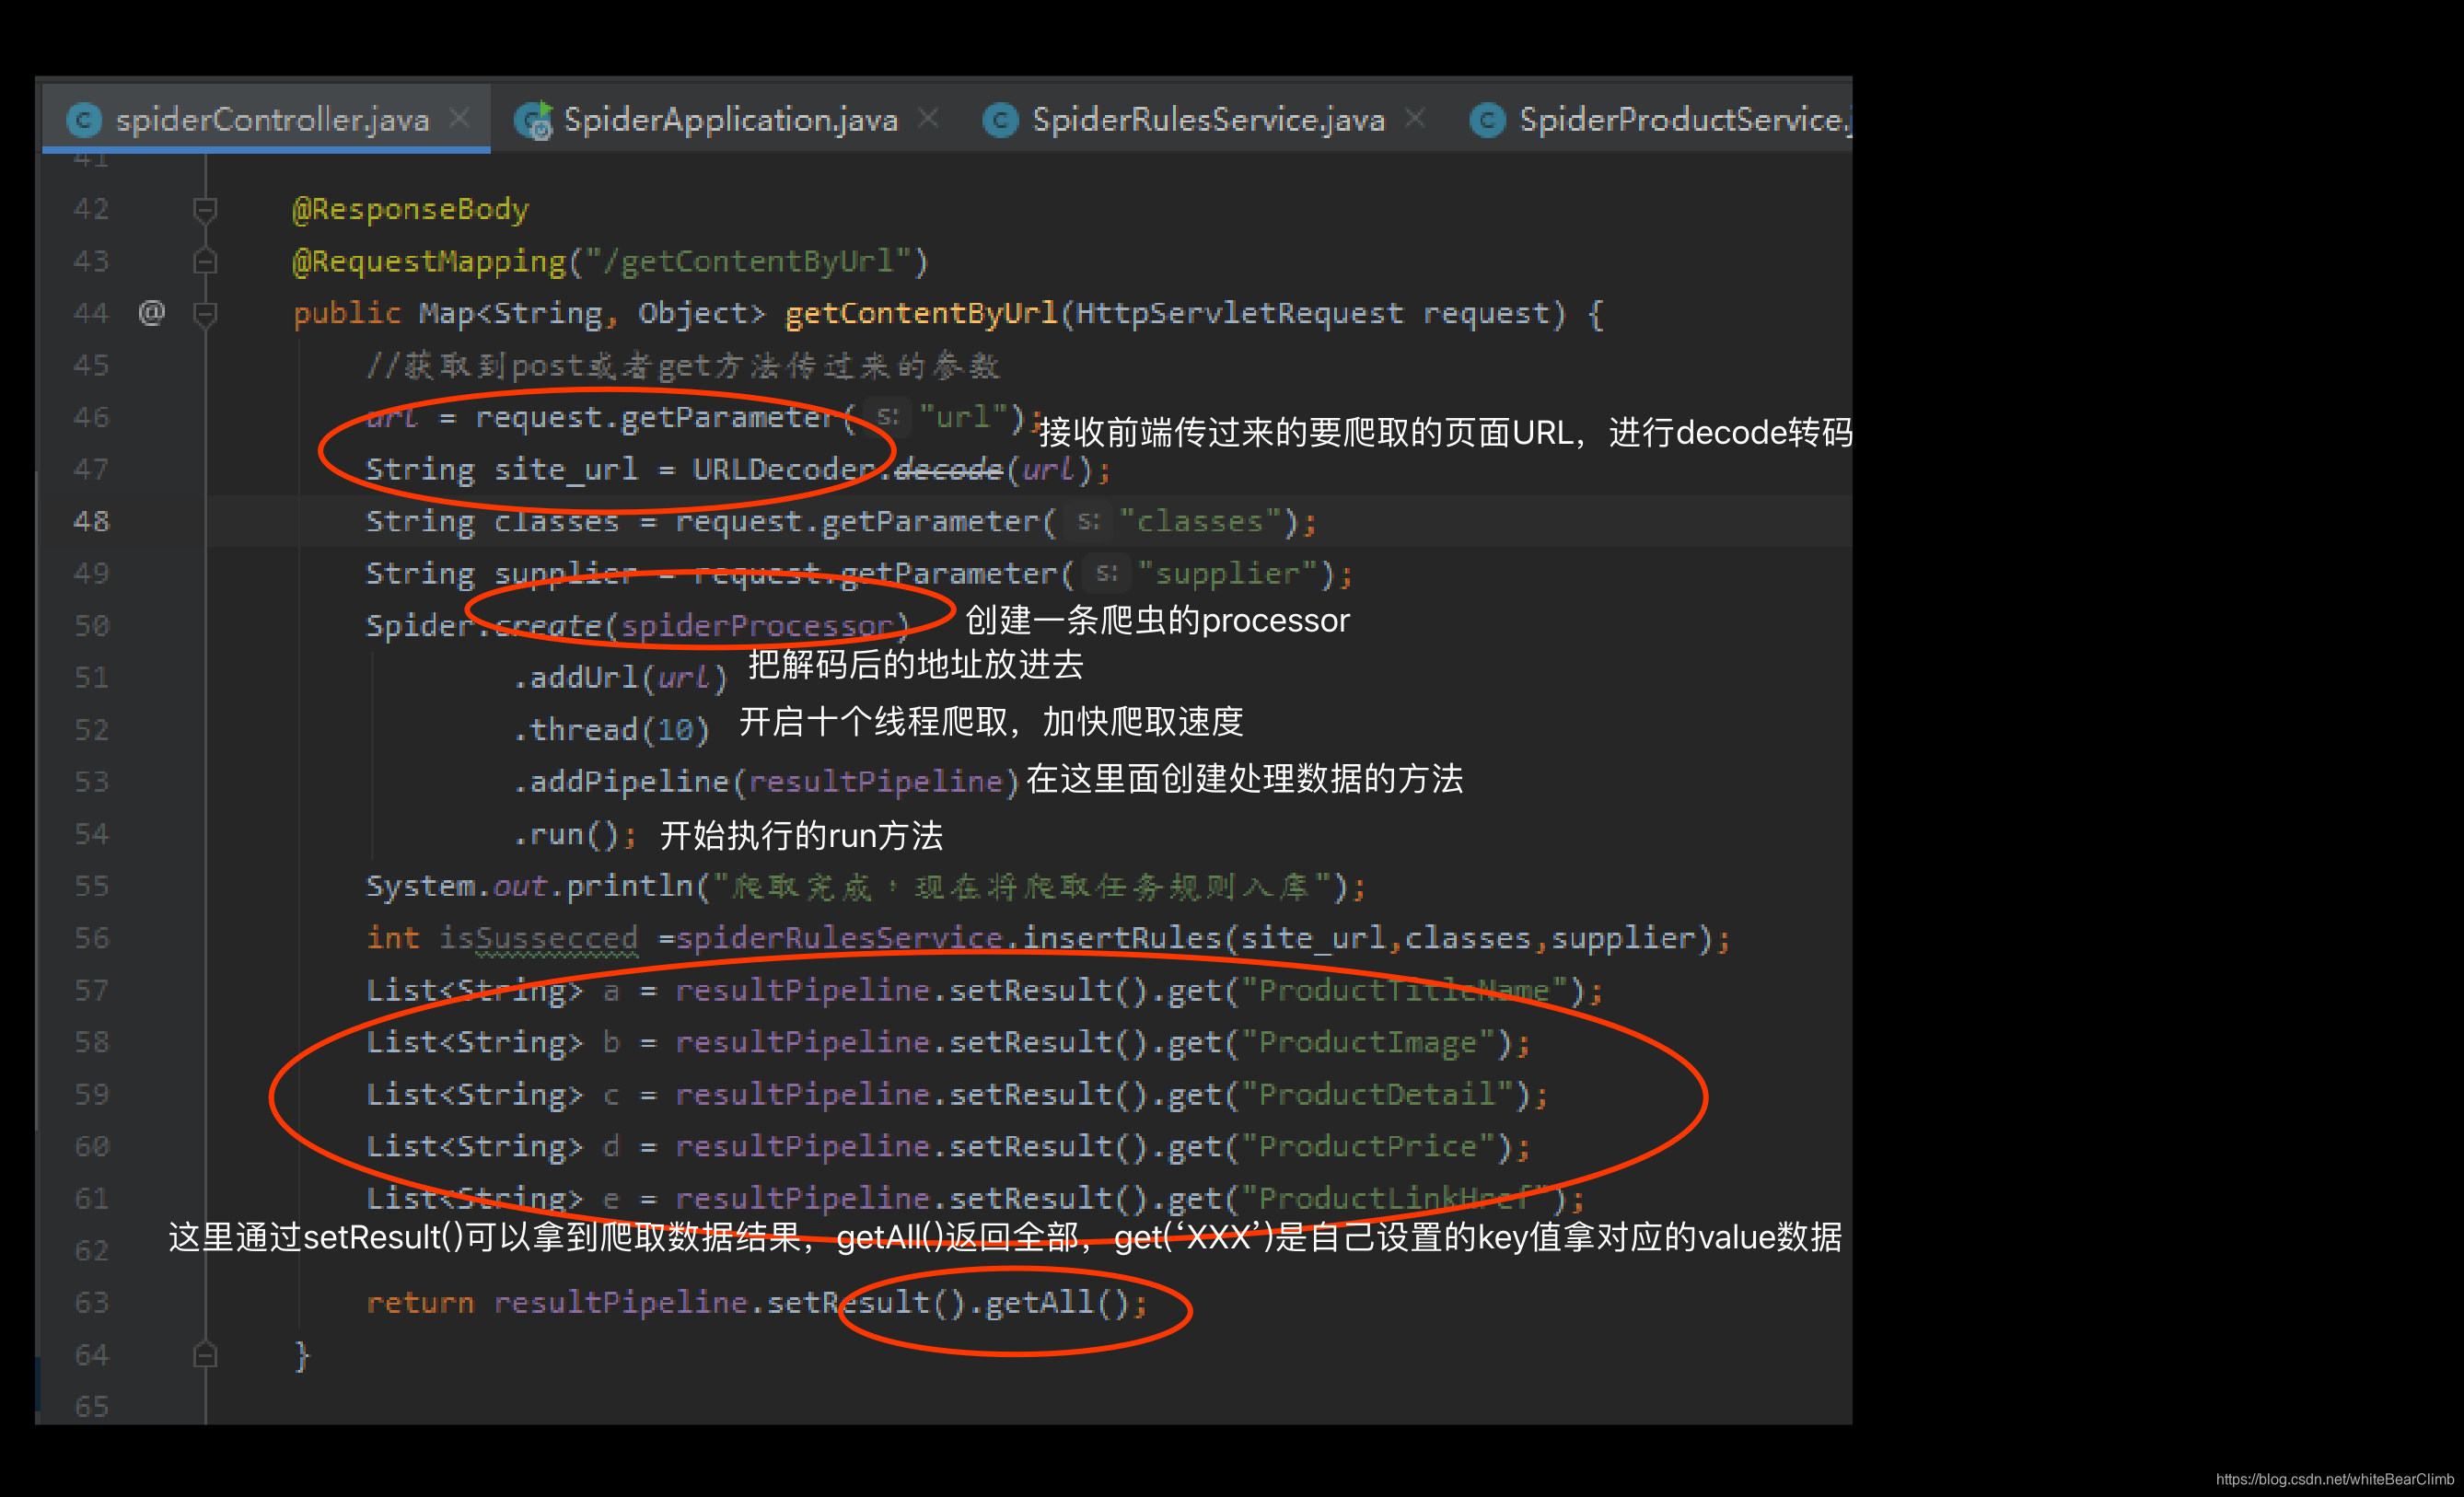
Task: Click the "/getContentByUrl" string
Action: (x=748, y=261)
